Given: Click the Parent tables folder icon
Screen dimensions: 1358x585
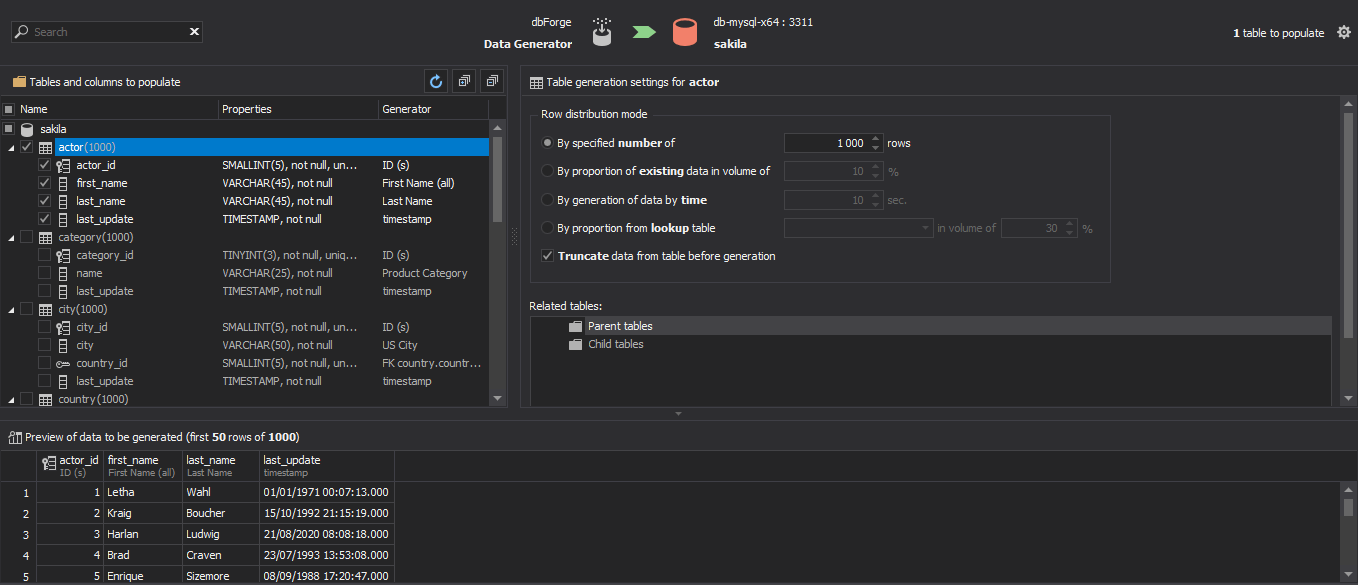Looking at the screenshot, I should (x=575, y=326).
